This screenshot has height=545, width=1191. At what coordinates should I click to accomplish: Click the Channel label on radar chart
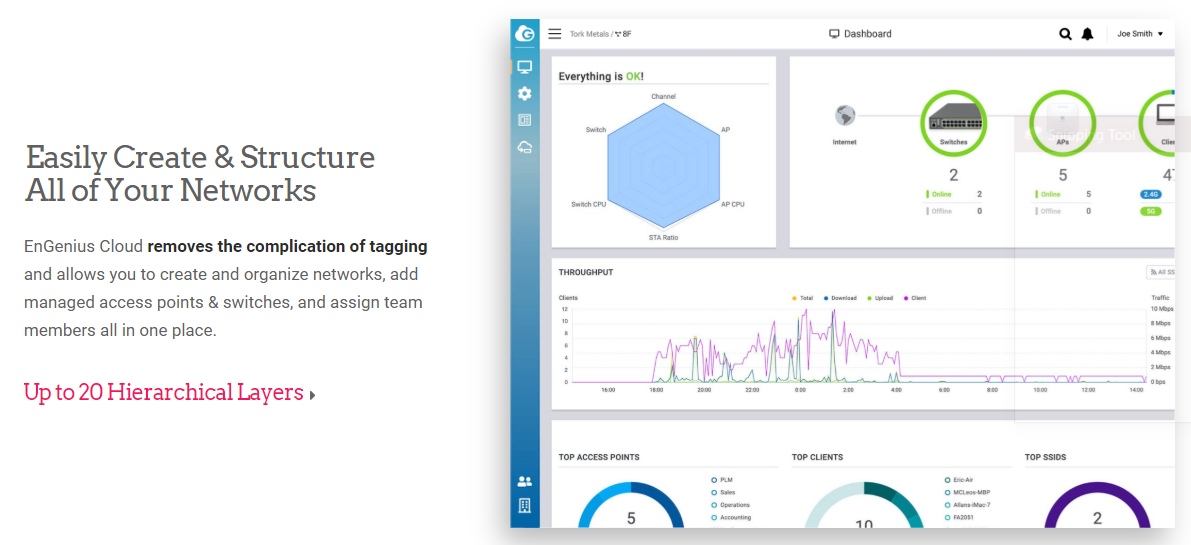point(663,96)
